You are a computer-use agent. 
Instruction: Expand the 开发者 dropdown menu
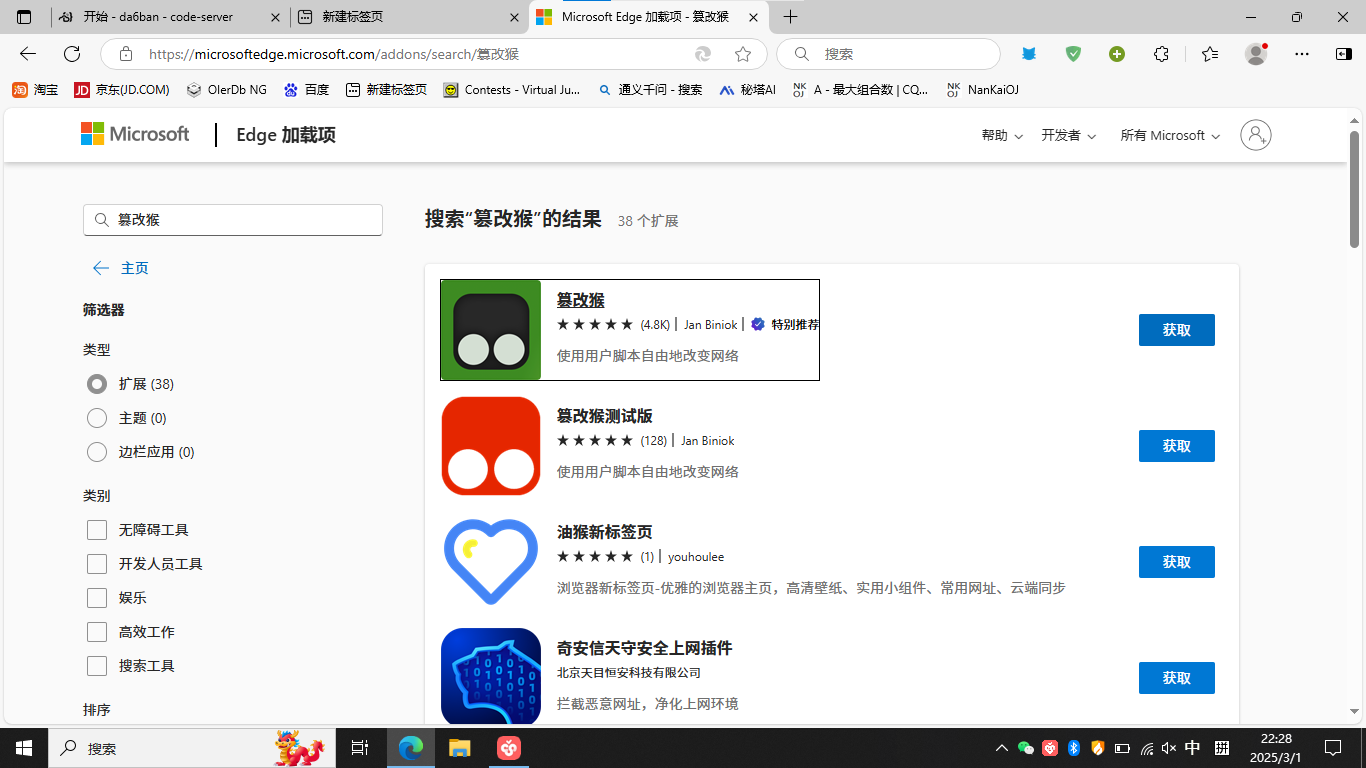pos(1069,135)
